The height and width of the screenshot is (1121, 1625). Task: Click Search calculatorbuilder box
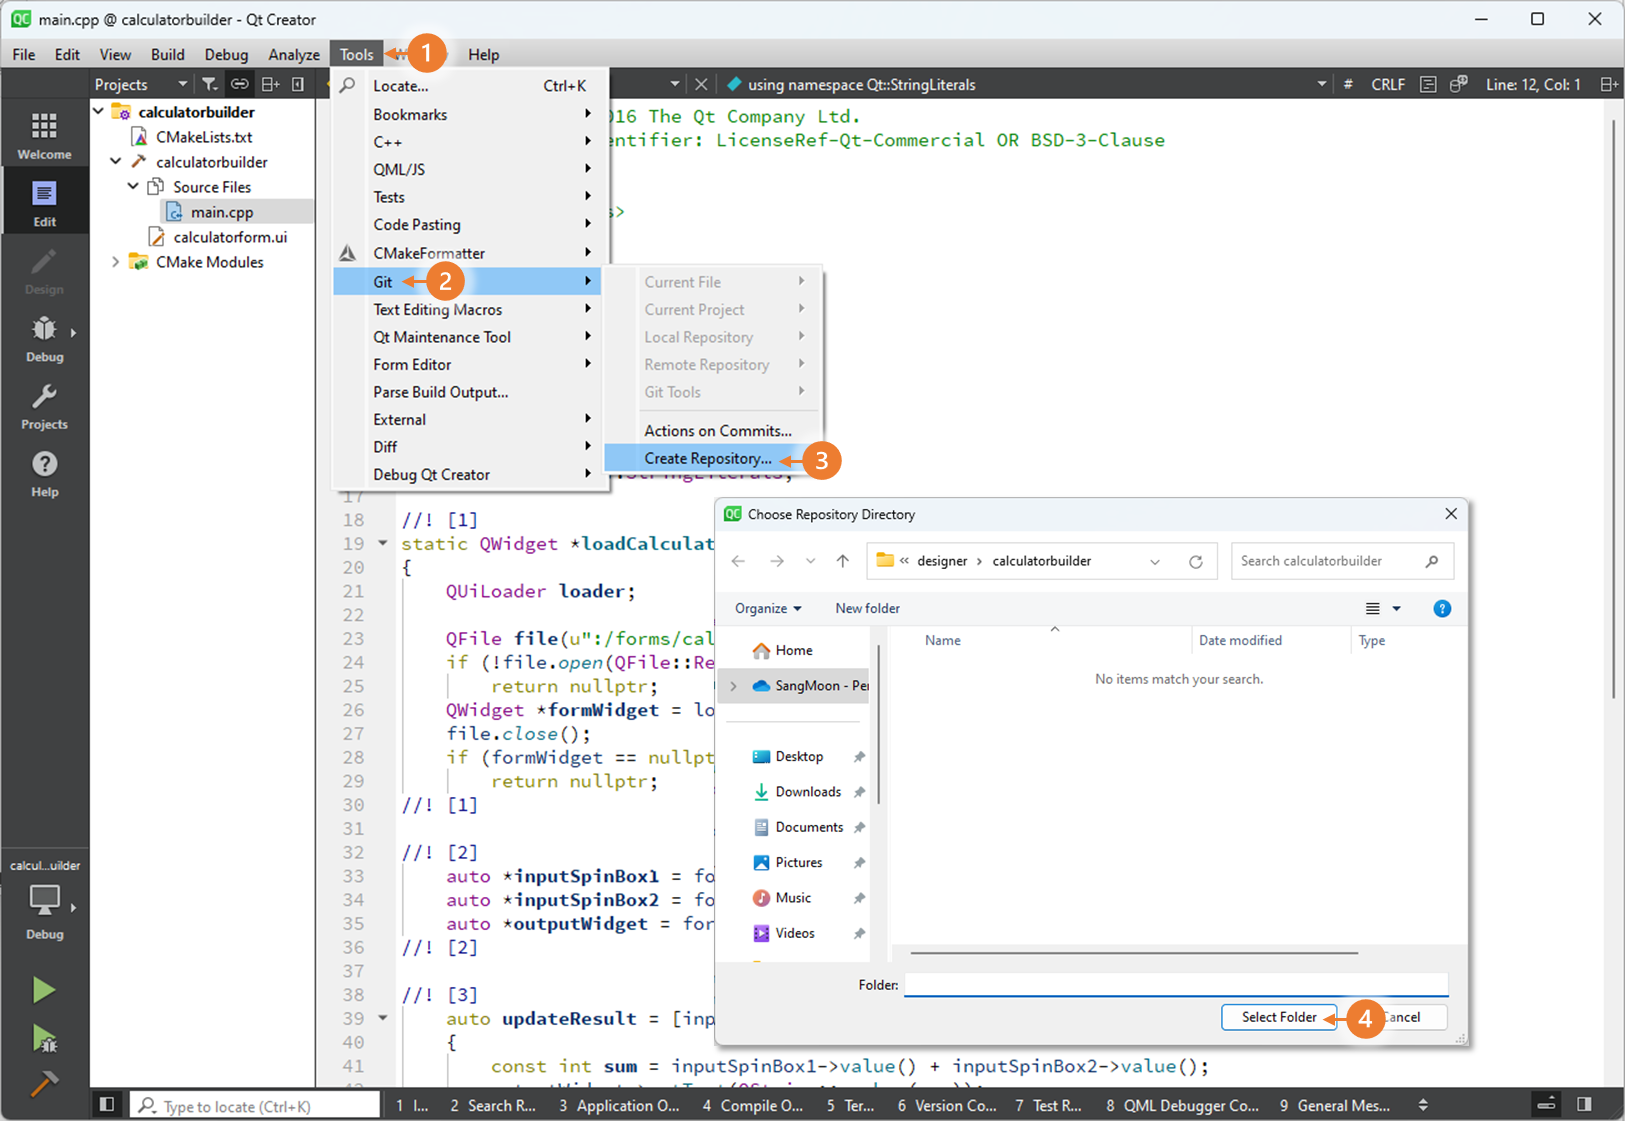coord(1342,561)
